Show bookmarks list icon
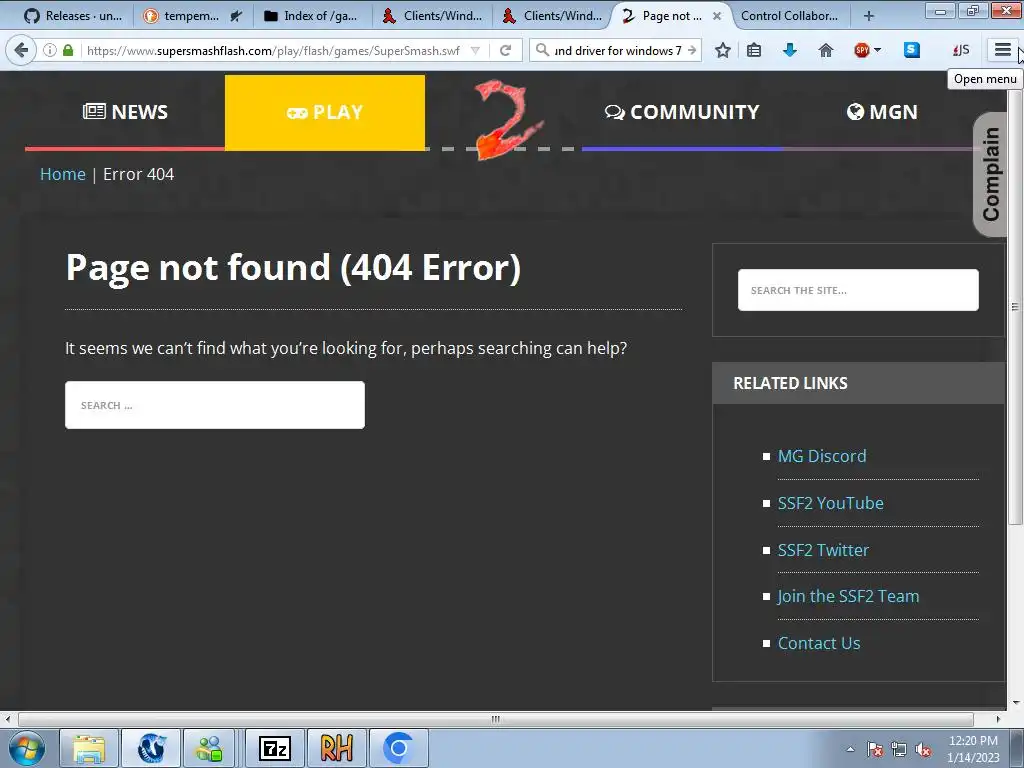This screenshot has height=768, width=1024. click(754, 50)
